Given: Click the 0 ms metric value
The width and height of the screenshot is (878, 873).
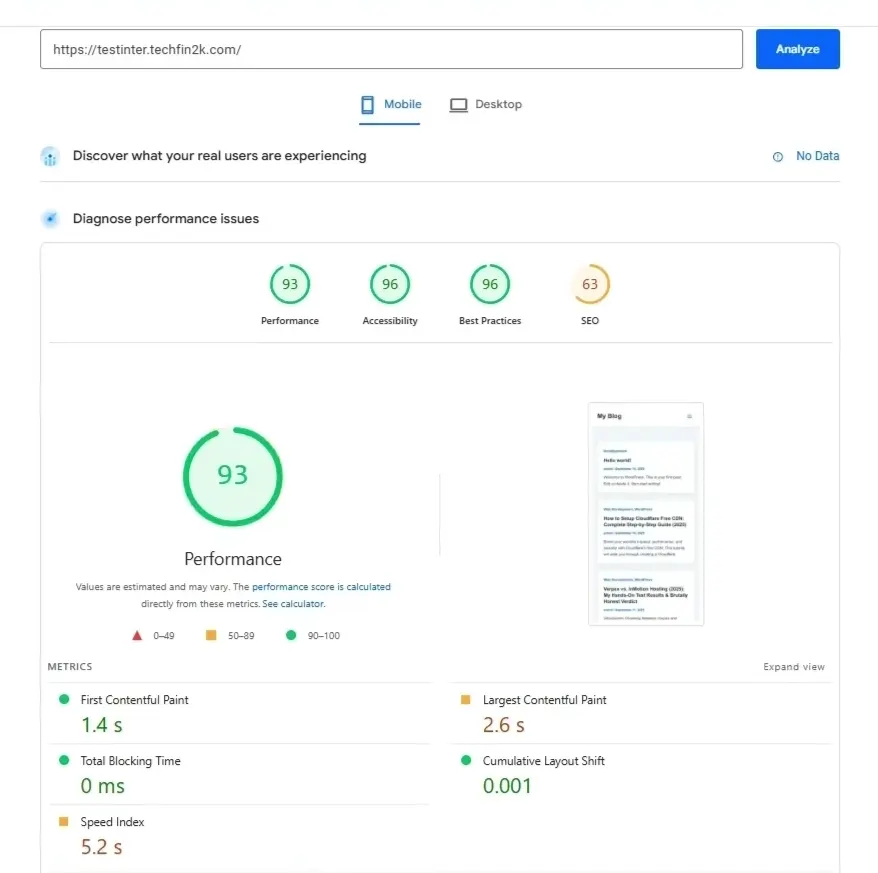Looking at the screenshot, I should pyautogui.click(x=102, y=786).
